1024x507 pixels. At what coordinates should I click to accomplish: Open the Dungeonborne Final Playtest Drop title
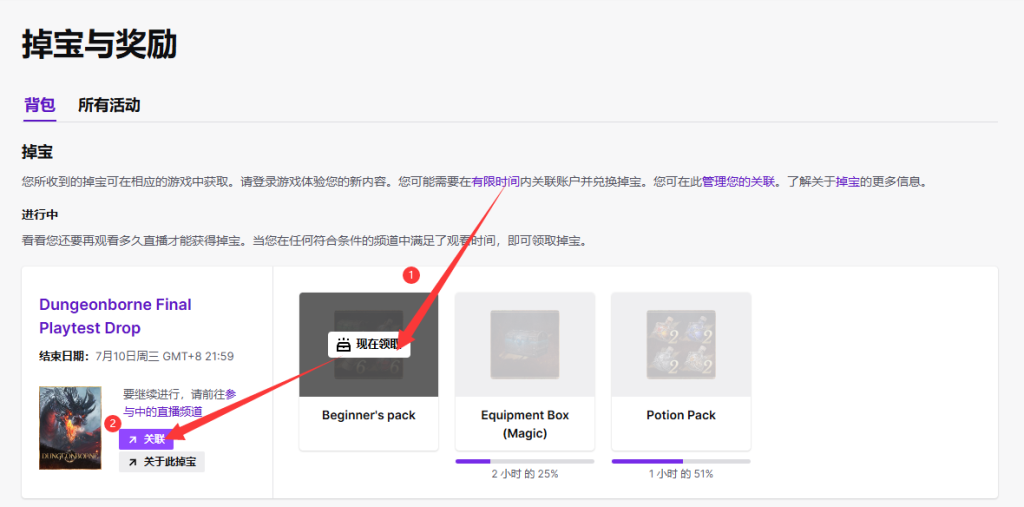tap(115, 316)
